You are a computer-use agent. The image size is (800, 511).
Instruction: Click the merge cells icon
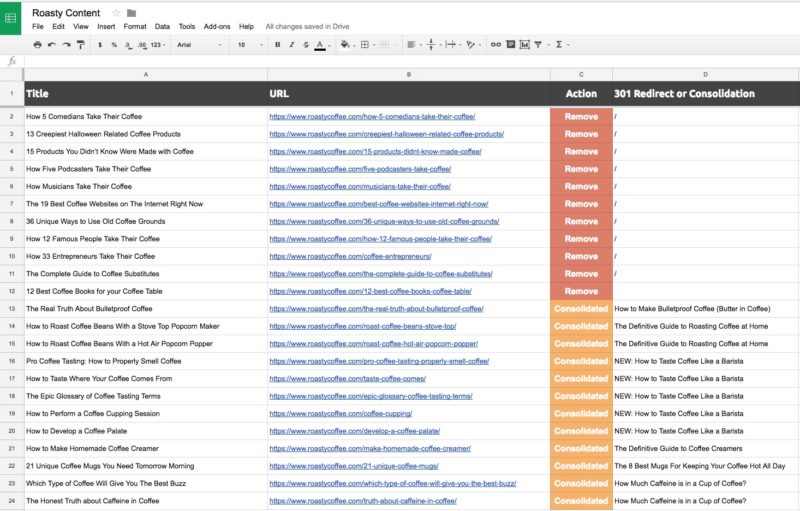[385, 45]
